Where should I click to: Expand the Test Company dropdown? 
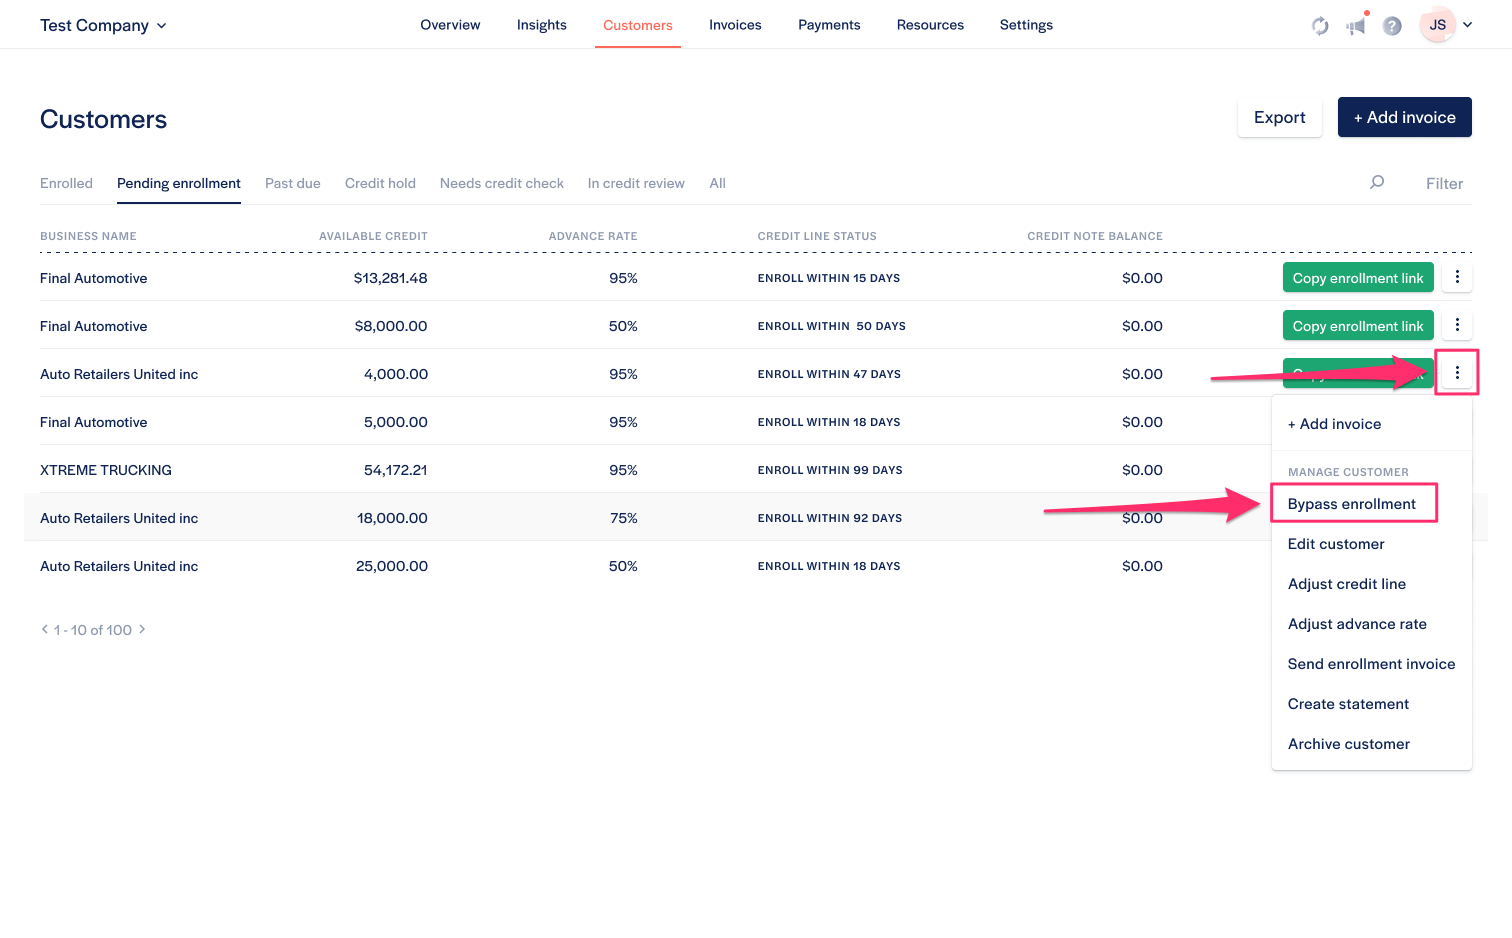pyautogui.click(x=103, y=26)
